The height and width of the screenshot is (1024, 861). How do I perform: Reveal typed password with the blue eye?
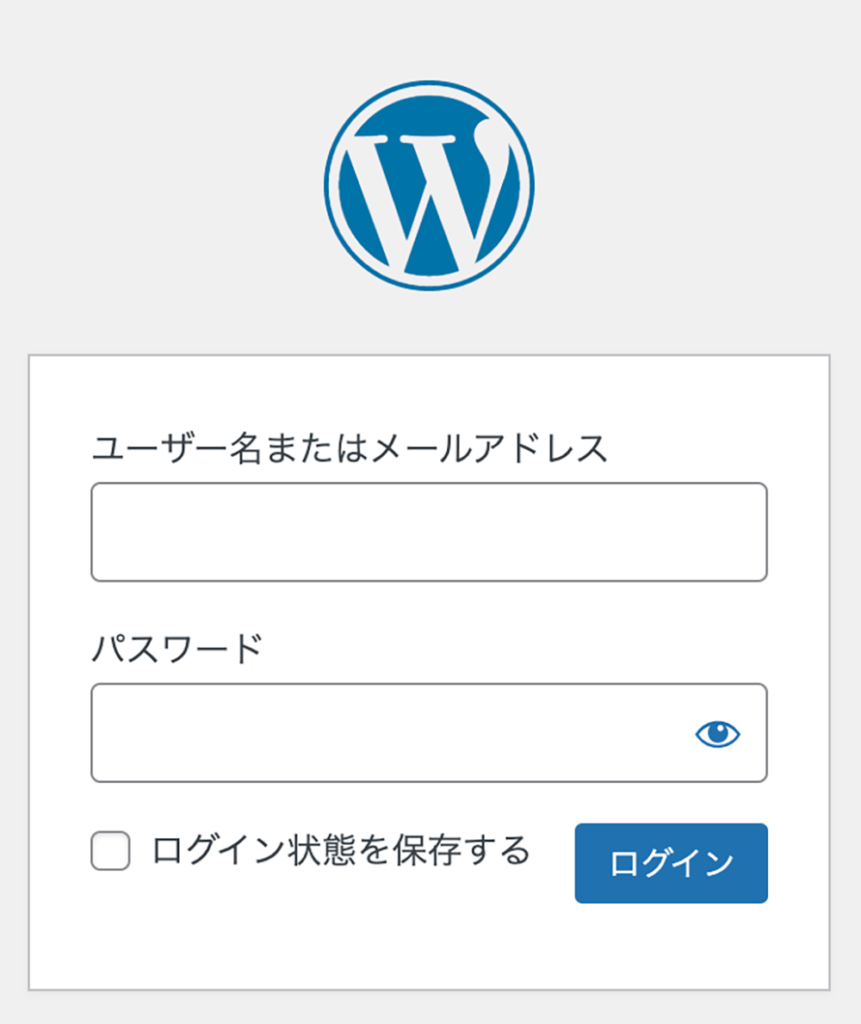tap(717, 734)
